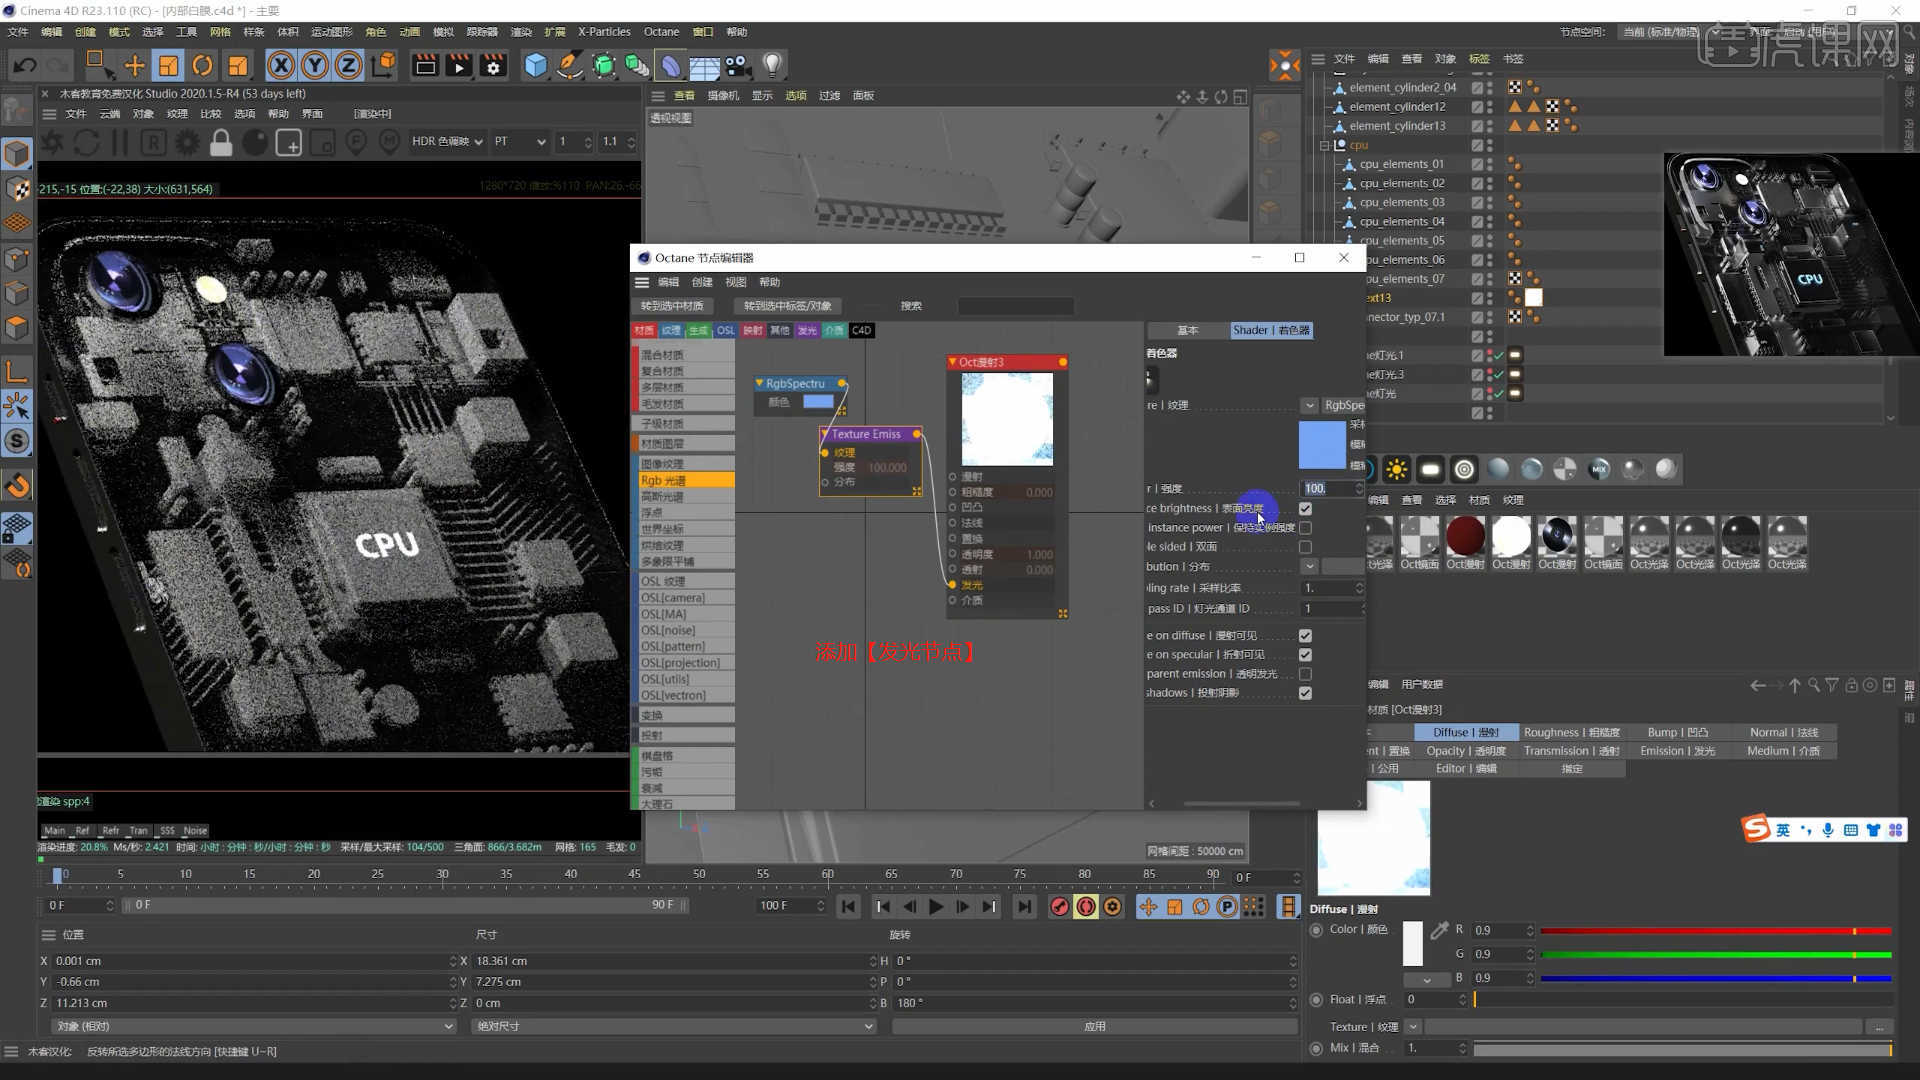Enable keep instance power 保持实例强度
This screenshot has height=1080, width=1920.
coord(1305,527)
